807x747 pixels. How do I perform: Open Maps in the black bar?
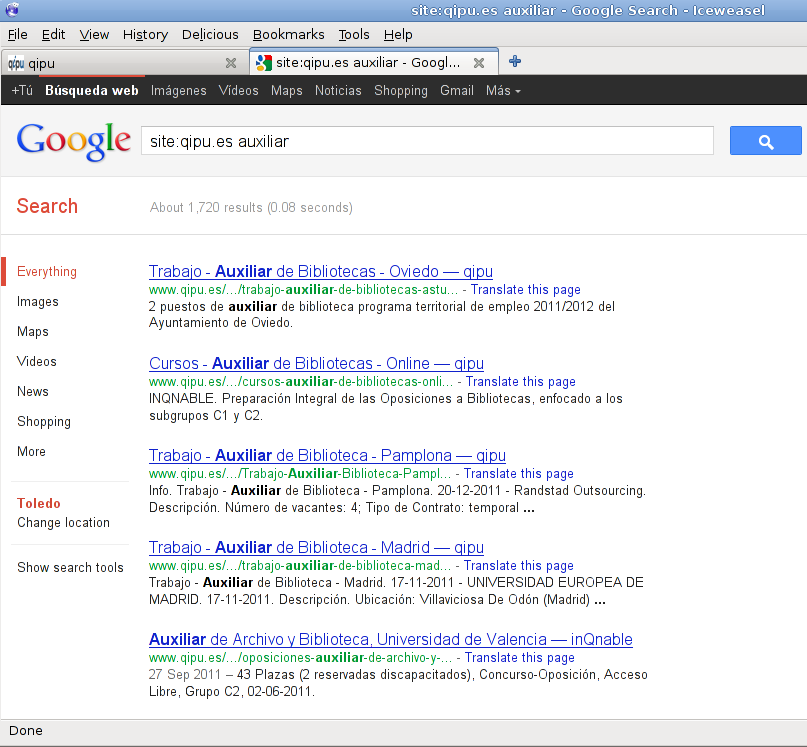[x=287, y=91]
